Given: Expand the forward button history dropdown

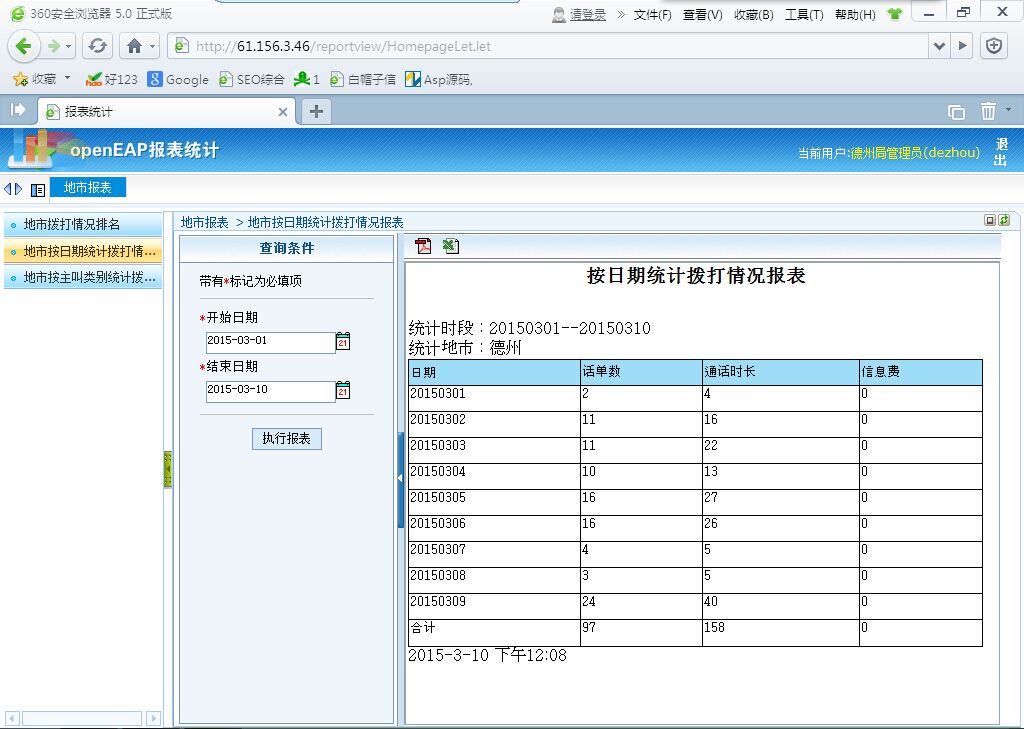Looking at the screenshot, I should pos(69,46).
